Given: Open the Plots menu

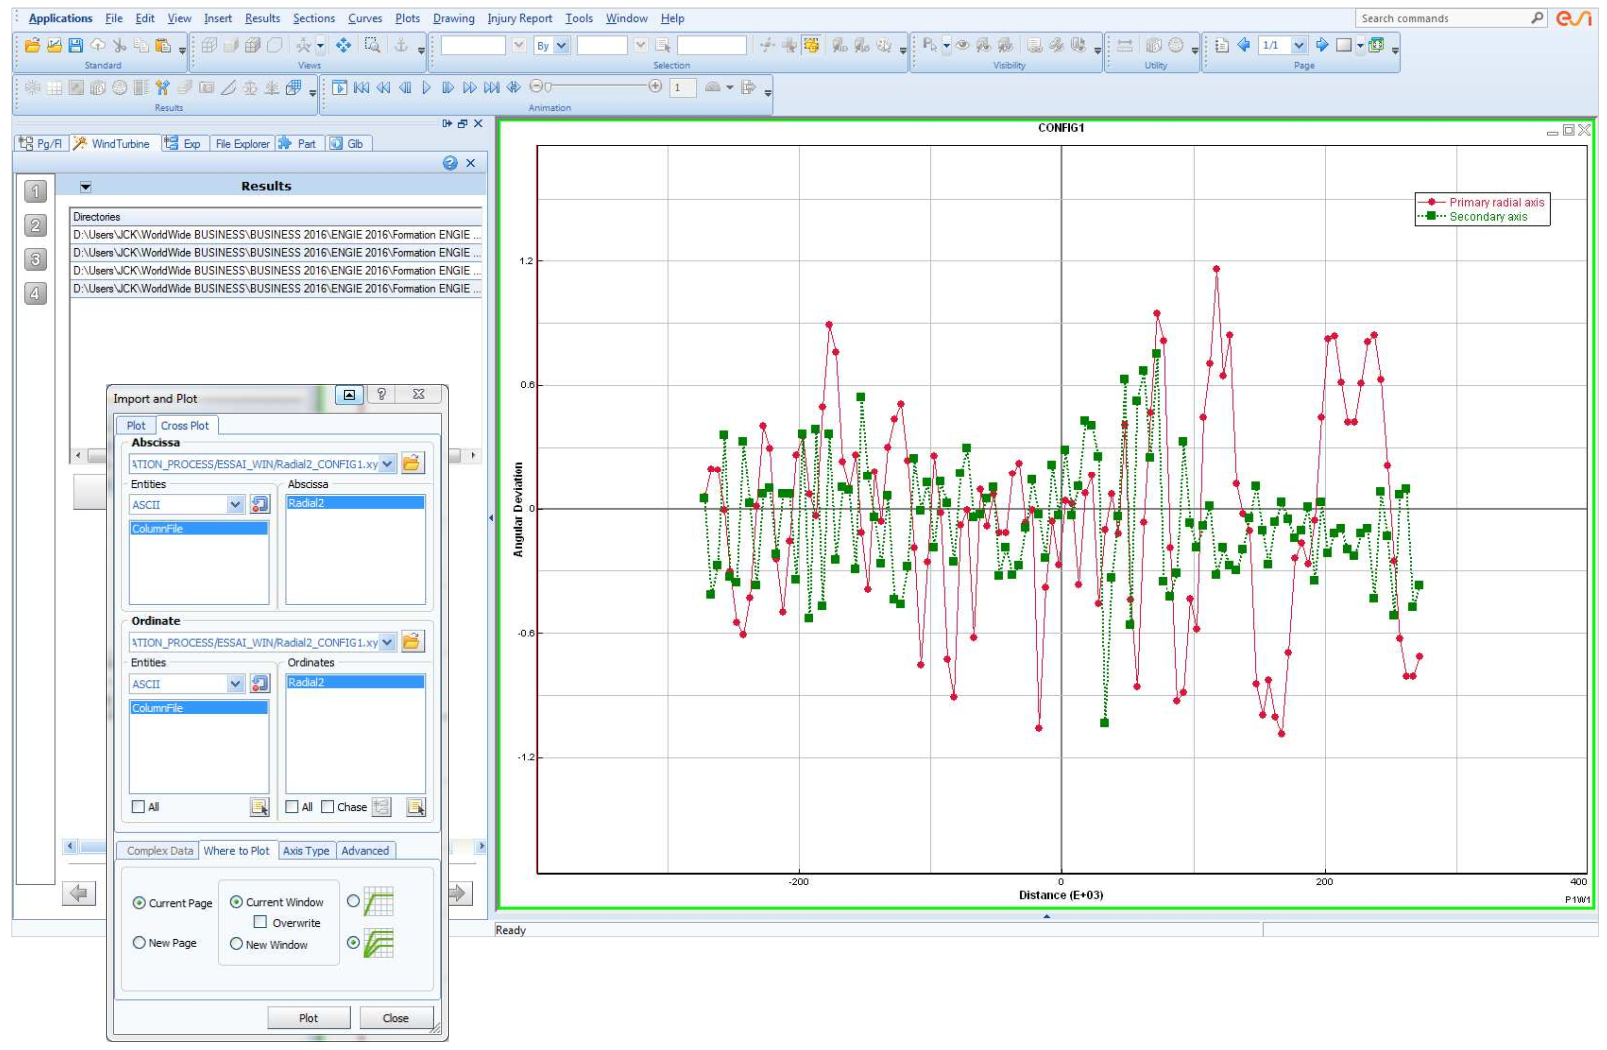Looking at the screenshot, I should (x=408, y=18).
